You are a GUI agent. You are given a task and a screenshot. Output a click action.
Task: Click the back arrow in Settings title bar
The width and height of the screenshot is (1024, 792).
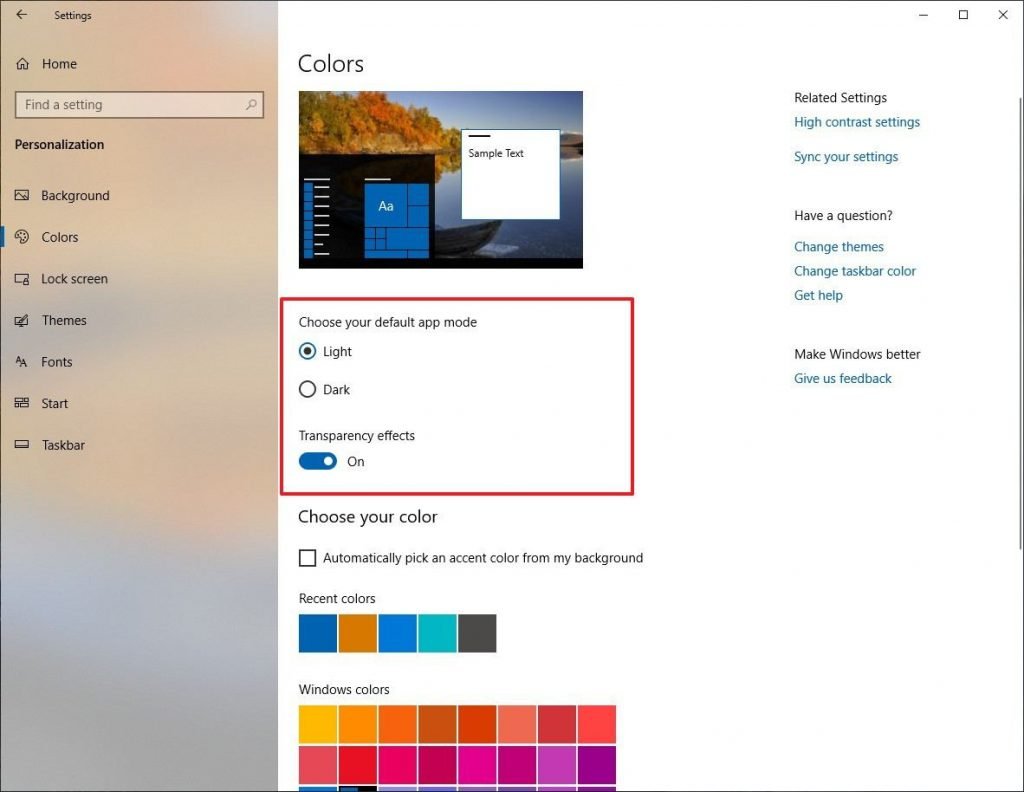[22, 15]
